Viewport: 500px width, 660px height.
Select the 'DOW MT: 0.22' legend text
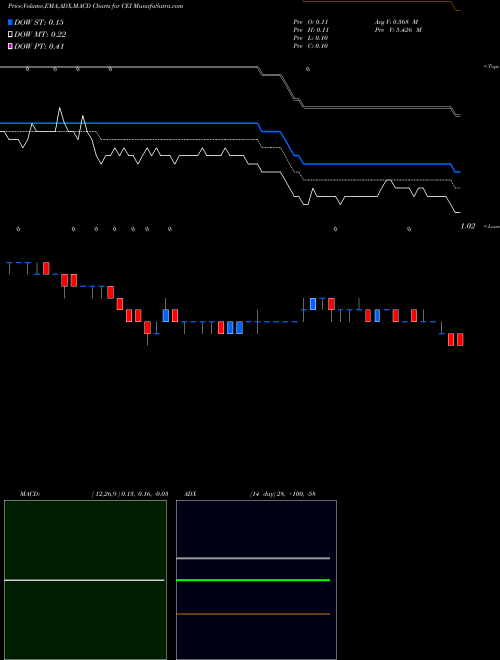pyautogui.click(x=40, y=35)
